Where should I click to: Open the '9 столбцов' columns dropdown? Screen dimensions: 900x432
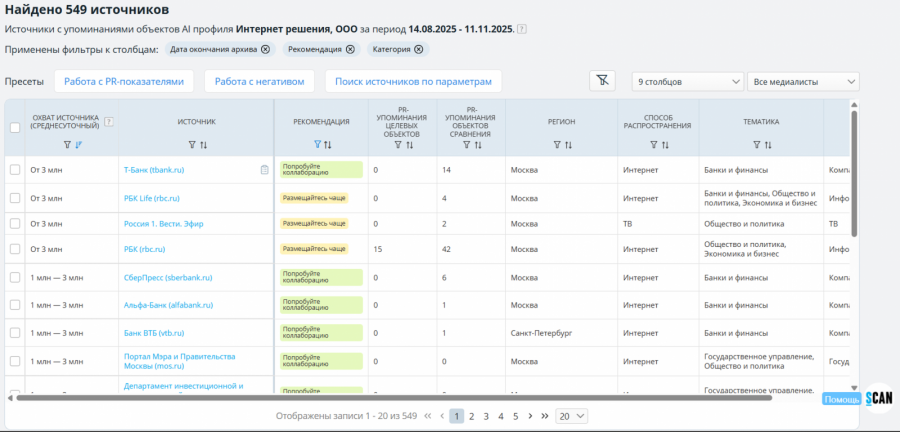point(686,81)
